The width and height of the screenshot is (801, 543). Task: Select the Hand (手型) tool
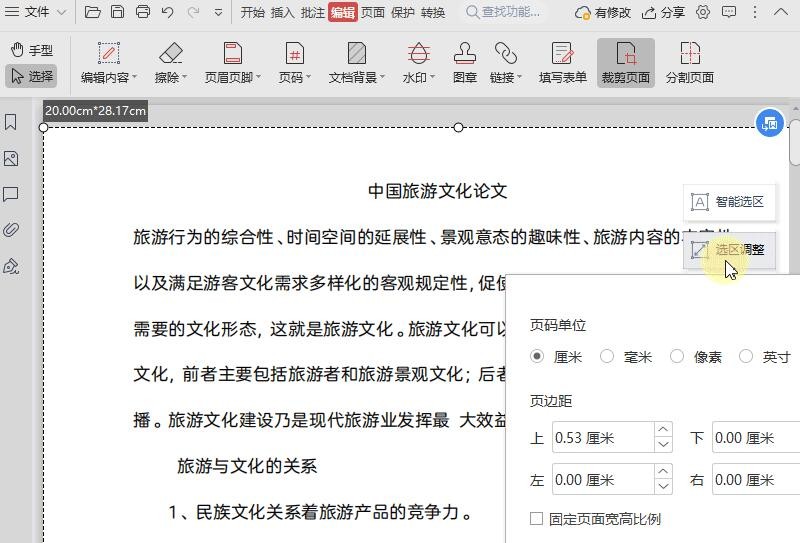coord(31,50)
